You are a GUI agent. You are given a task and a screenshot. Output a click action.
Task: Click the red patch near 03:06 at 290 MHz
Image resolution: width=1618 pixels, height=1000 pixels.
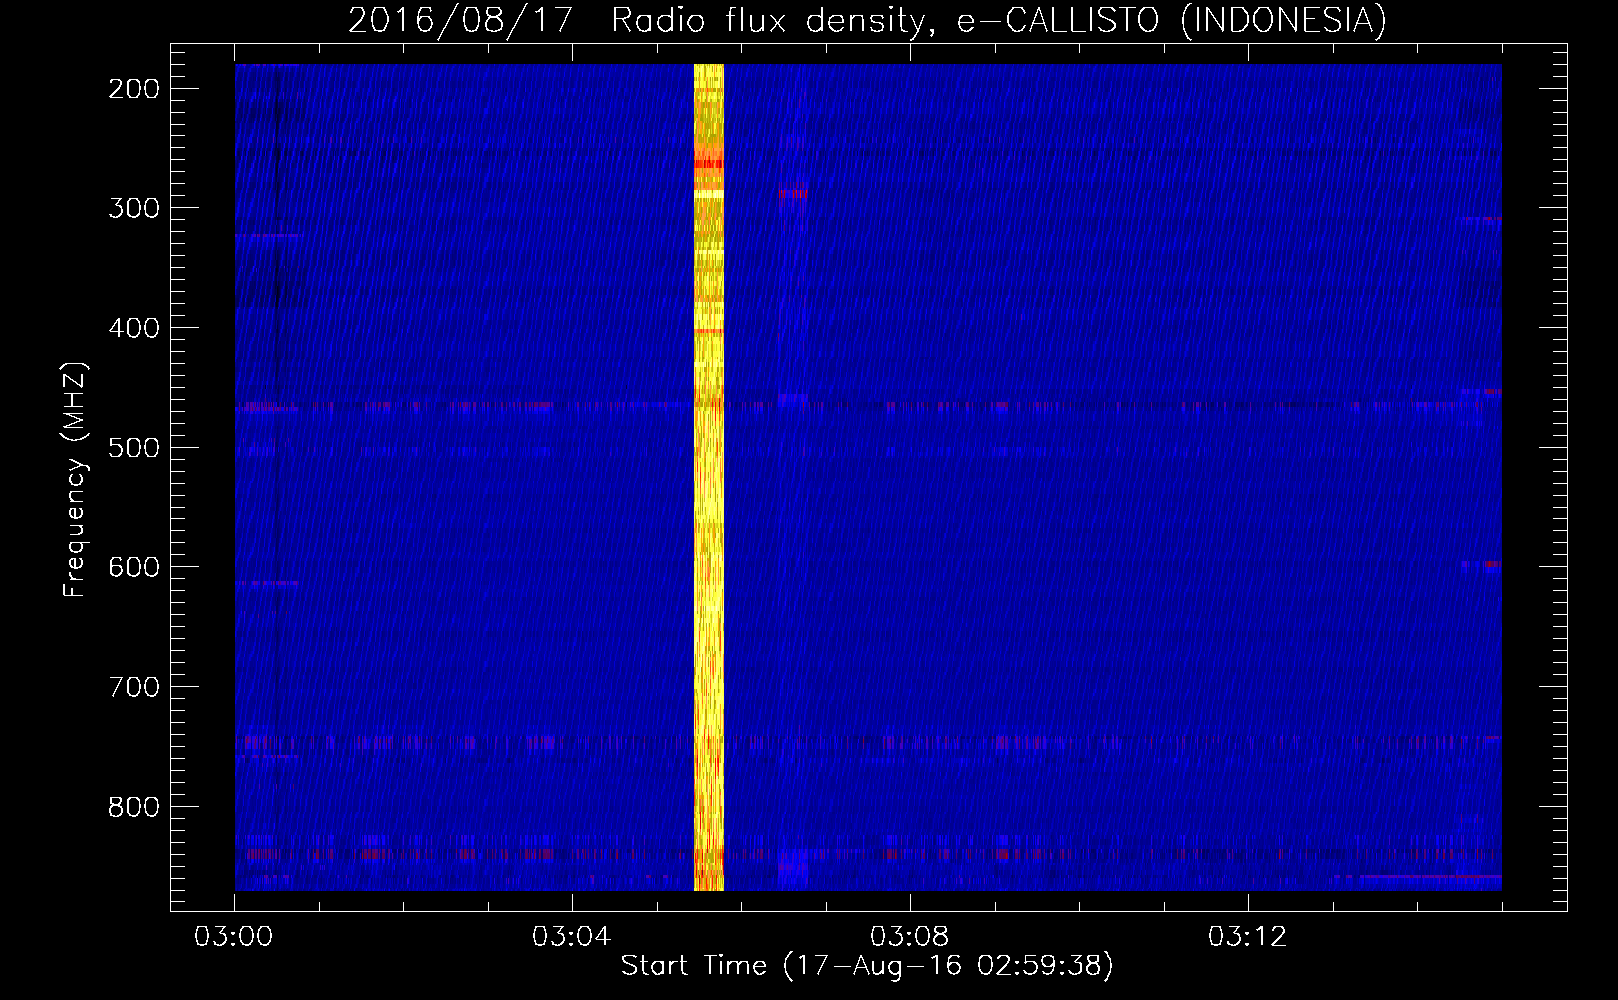[x=795, y=192]
